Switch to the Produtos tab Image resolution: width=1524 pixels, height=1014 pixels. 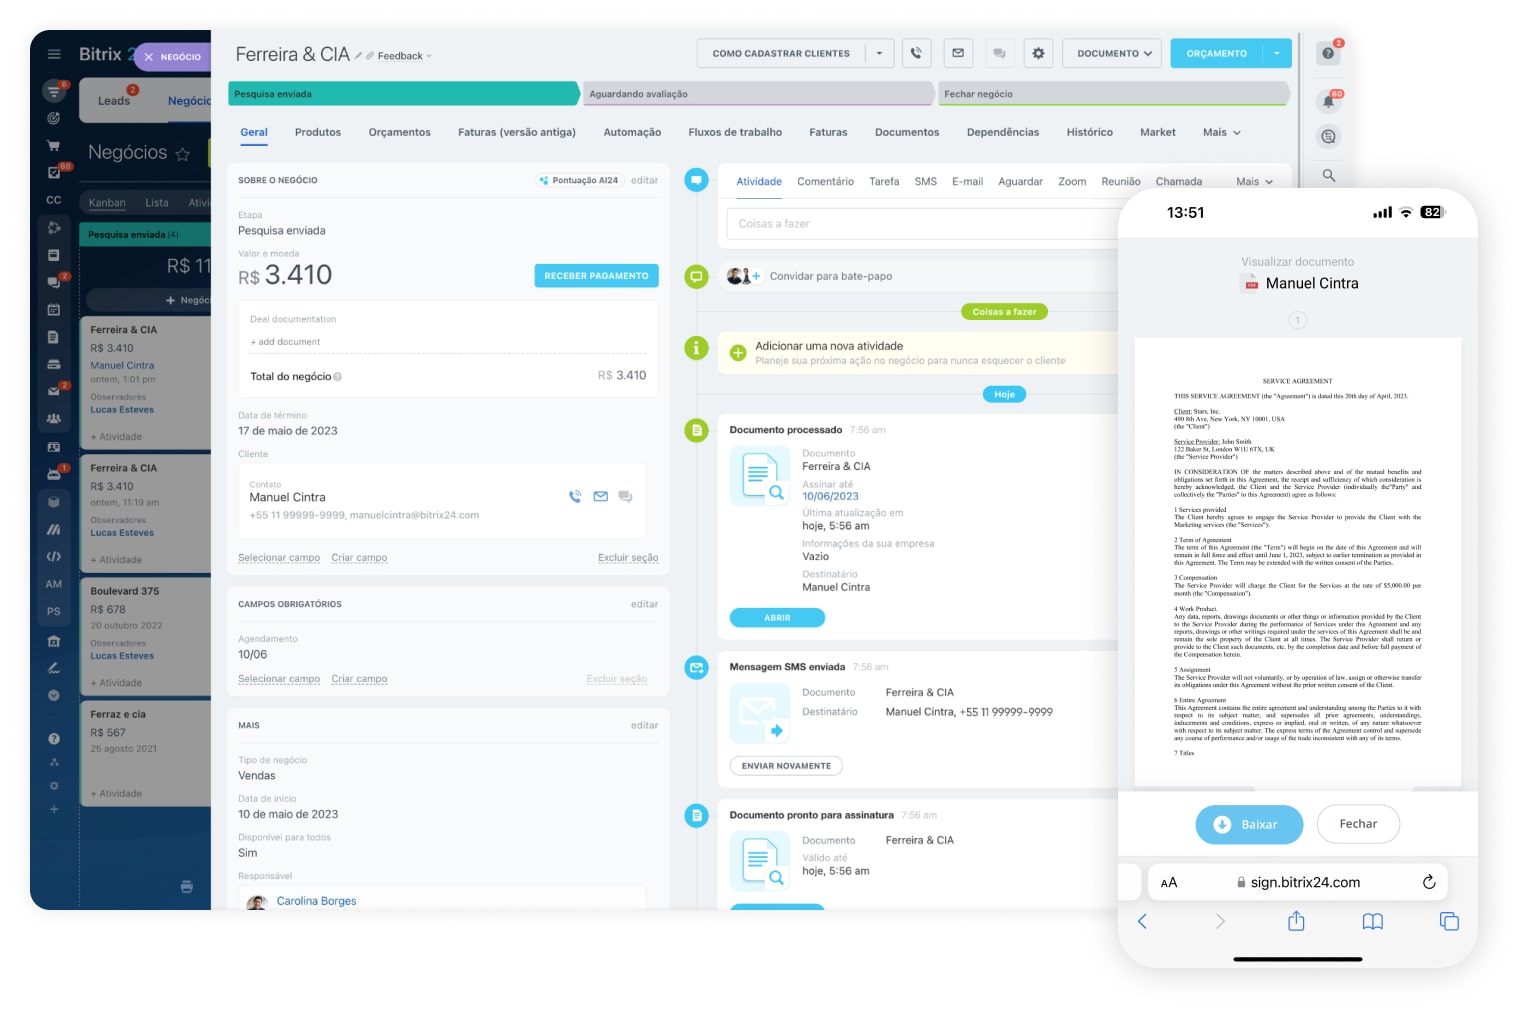(317, 132)
